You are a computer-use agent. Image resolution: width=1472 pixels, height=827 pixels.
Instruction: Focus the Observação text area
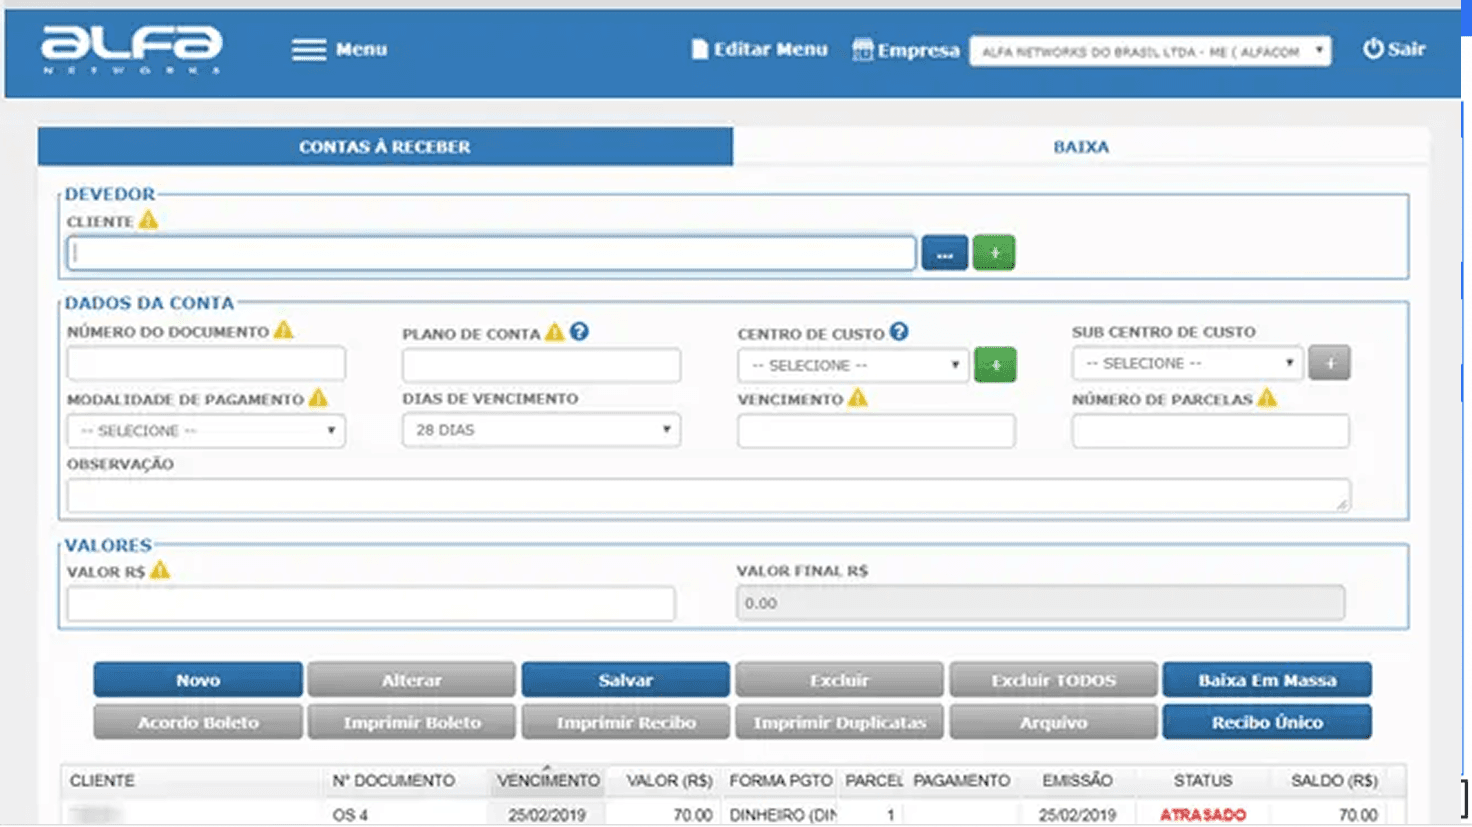click(x=709, y=495)
